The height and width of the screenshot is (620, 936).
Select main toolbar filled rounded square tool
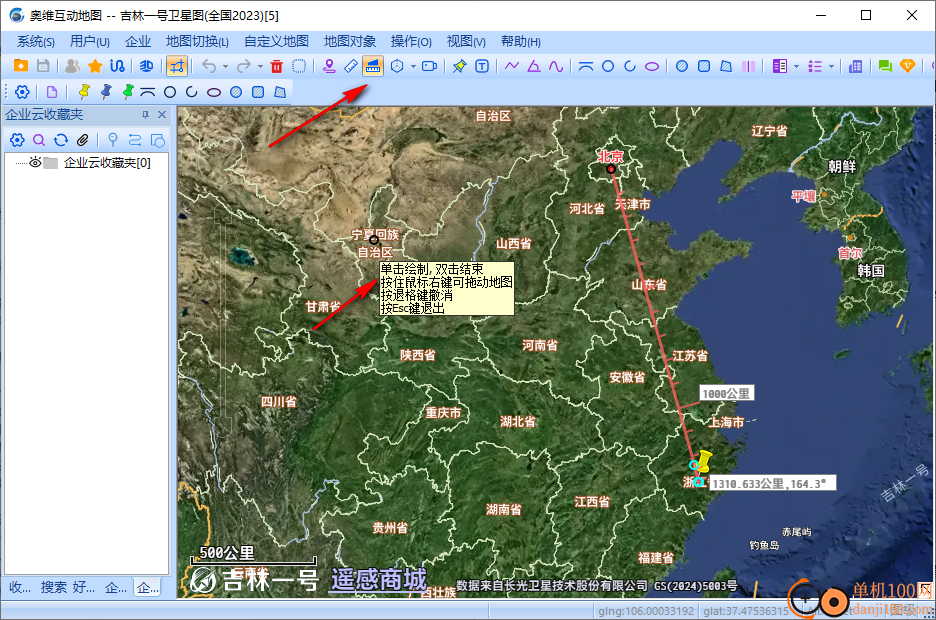pyautogui.click(x=704, y=66)
